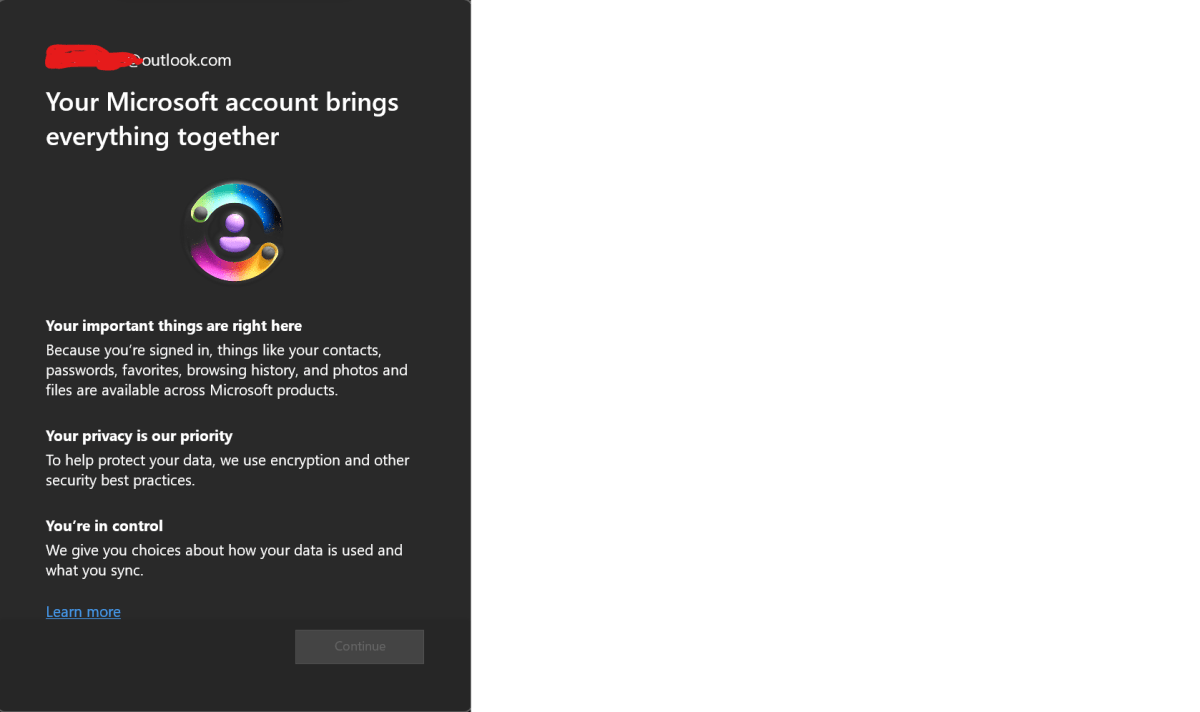The width and height of the screenshot is (1200, 712).
Task: Click the 'You're in control' heading
Action: pyautogui.click(x=104, y=526)
